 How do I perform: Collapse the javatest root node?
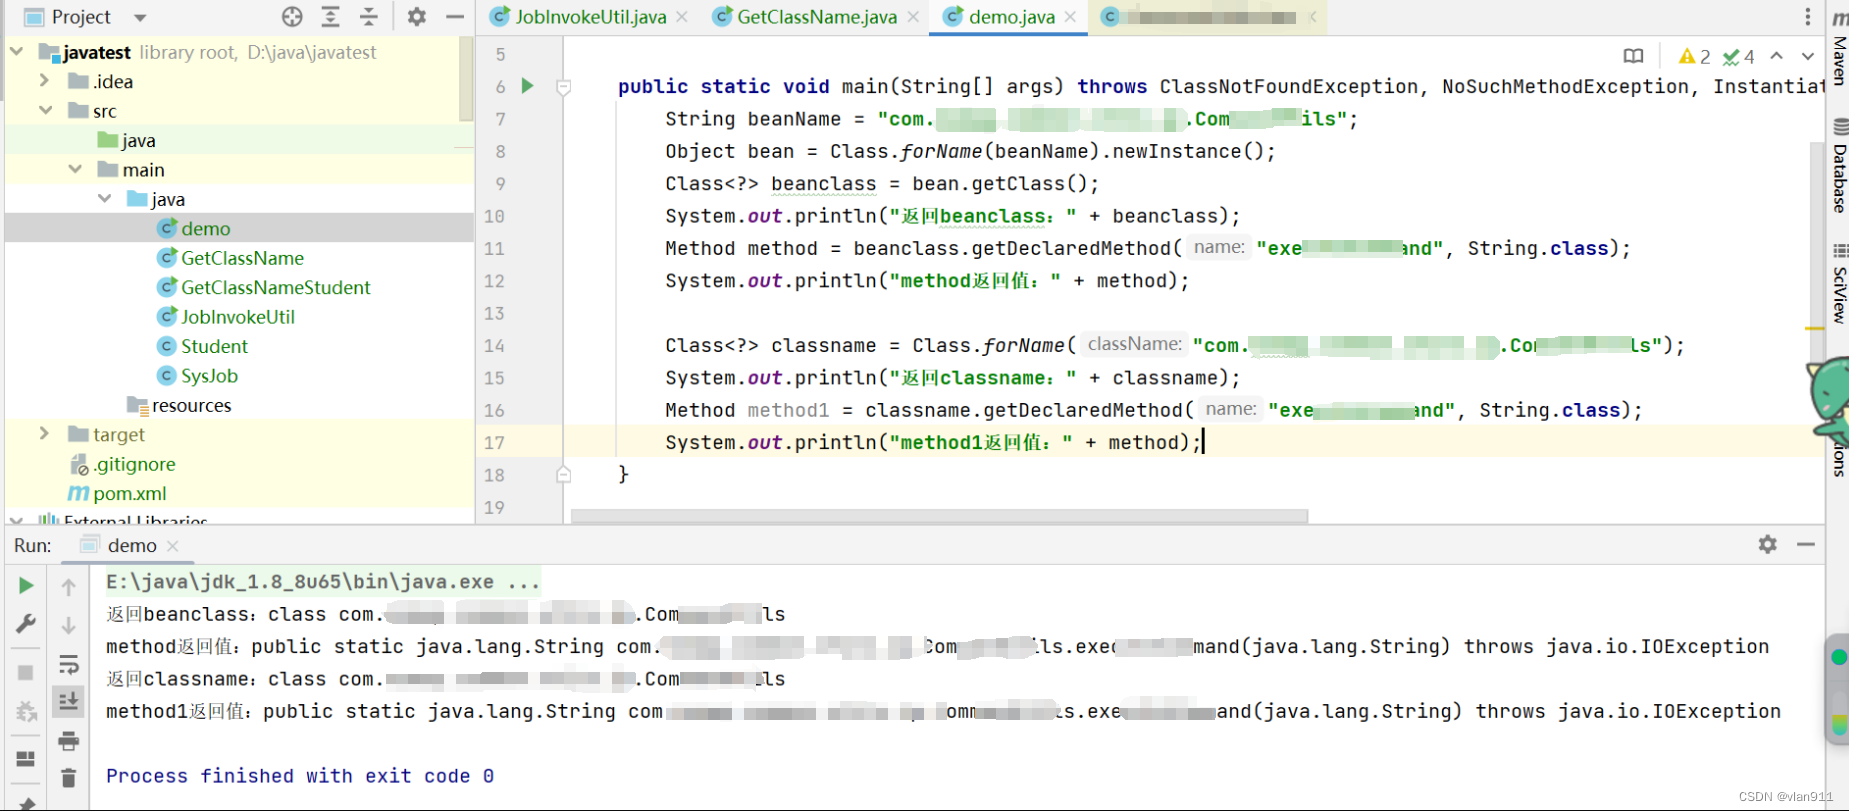(x=17, y=51)
